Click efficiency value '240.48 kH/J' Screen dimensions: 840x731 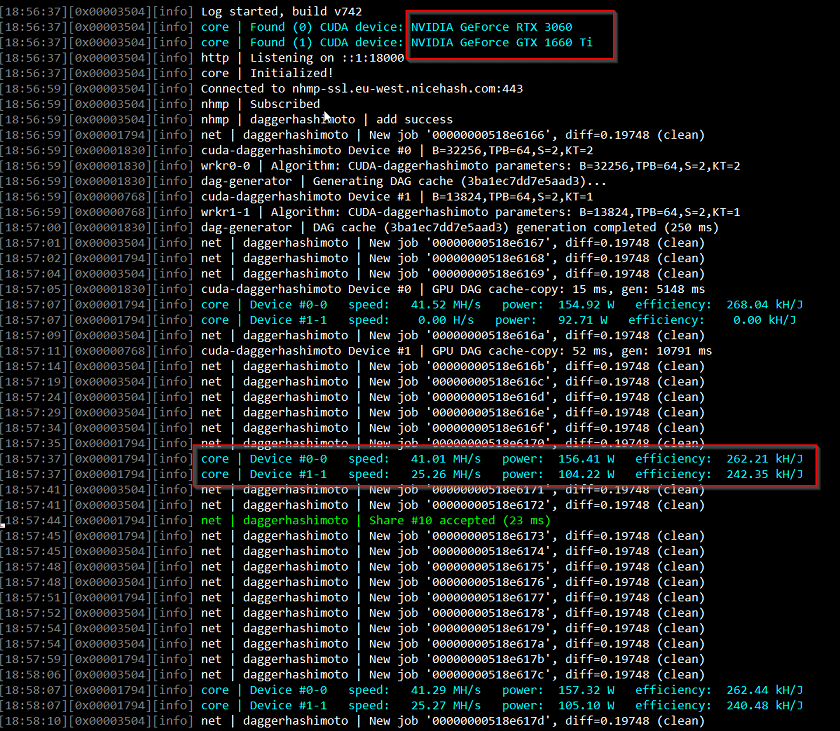pyautogui.click(x=764, y=706)
